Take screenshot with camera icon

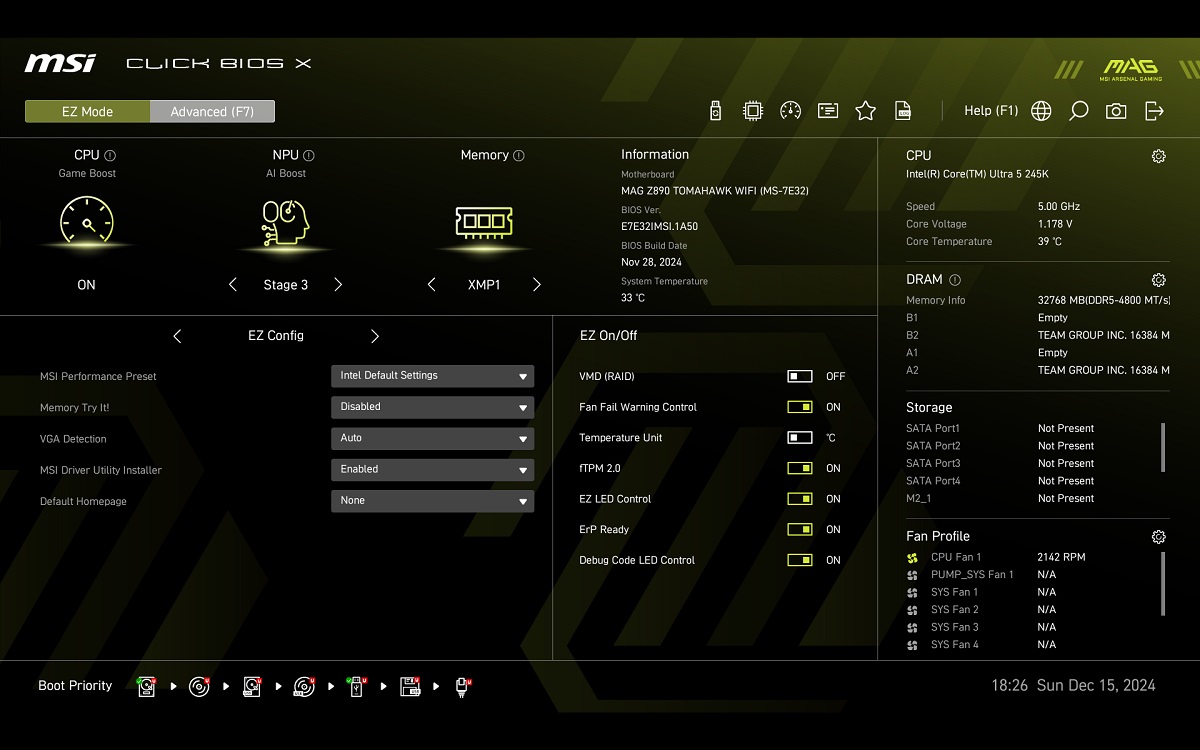[1116, 111]
